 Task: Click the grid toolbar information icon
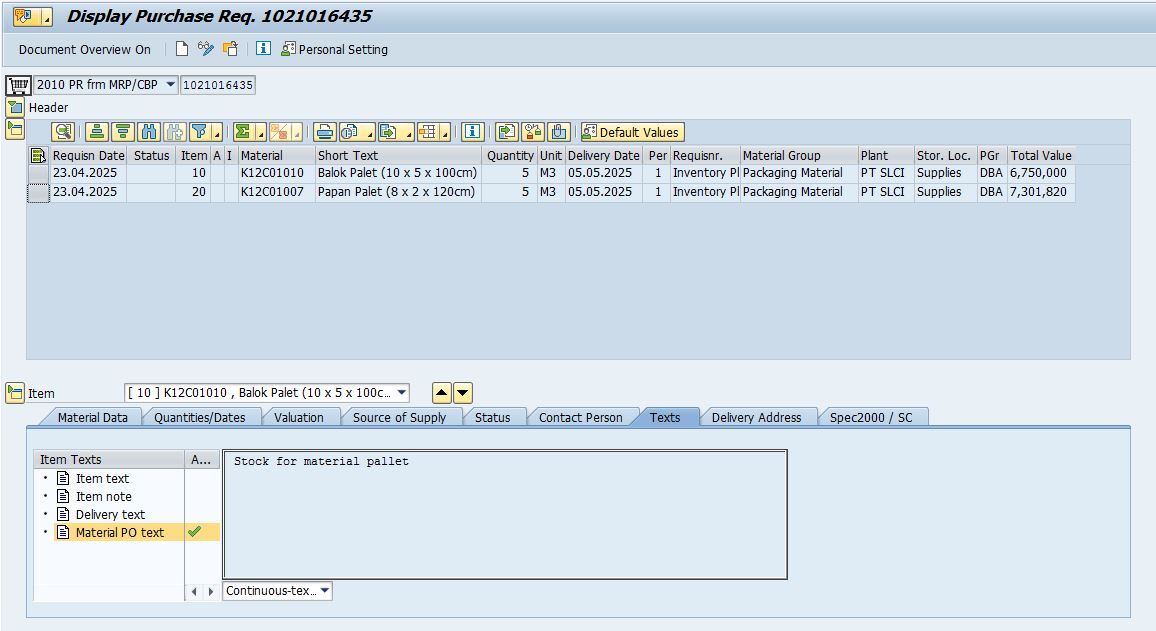pyautogui.click(x=473, y=132)
